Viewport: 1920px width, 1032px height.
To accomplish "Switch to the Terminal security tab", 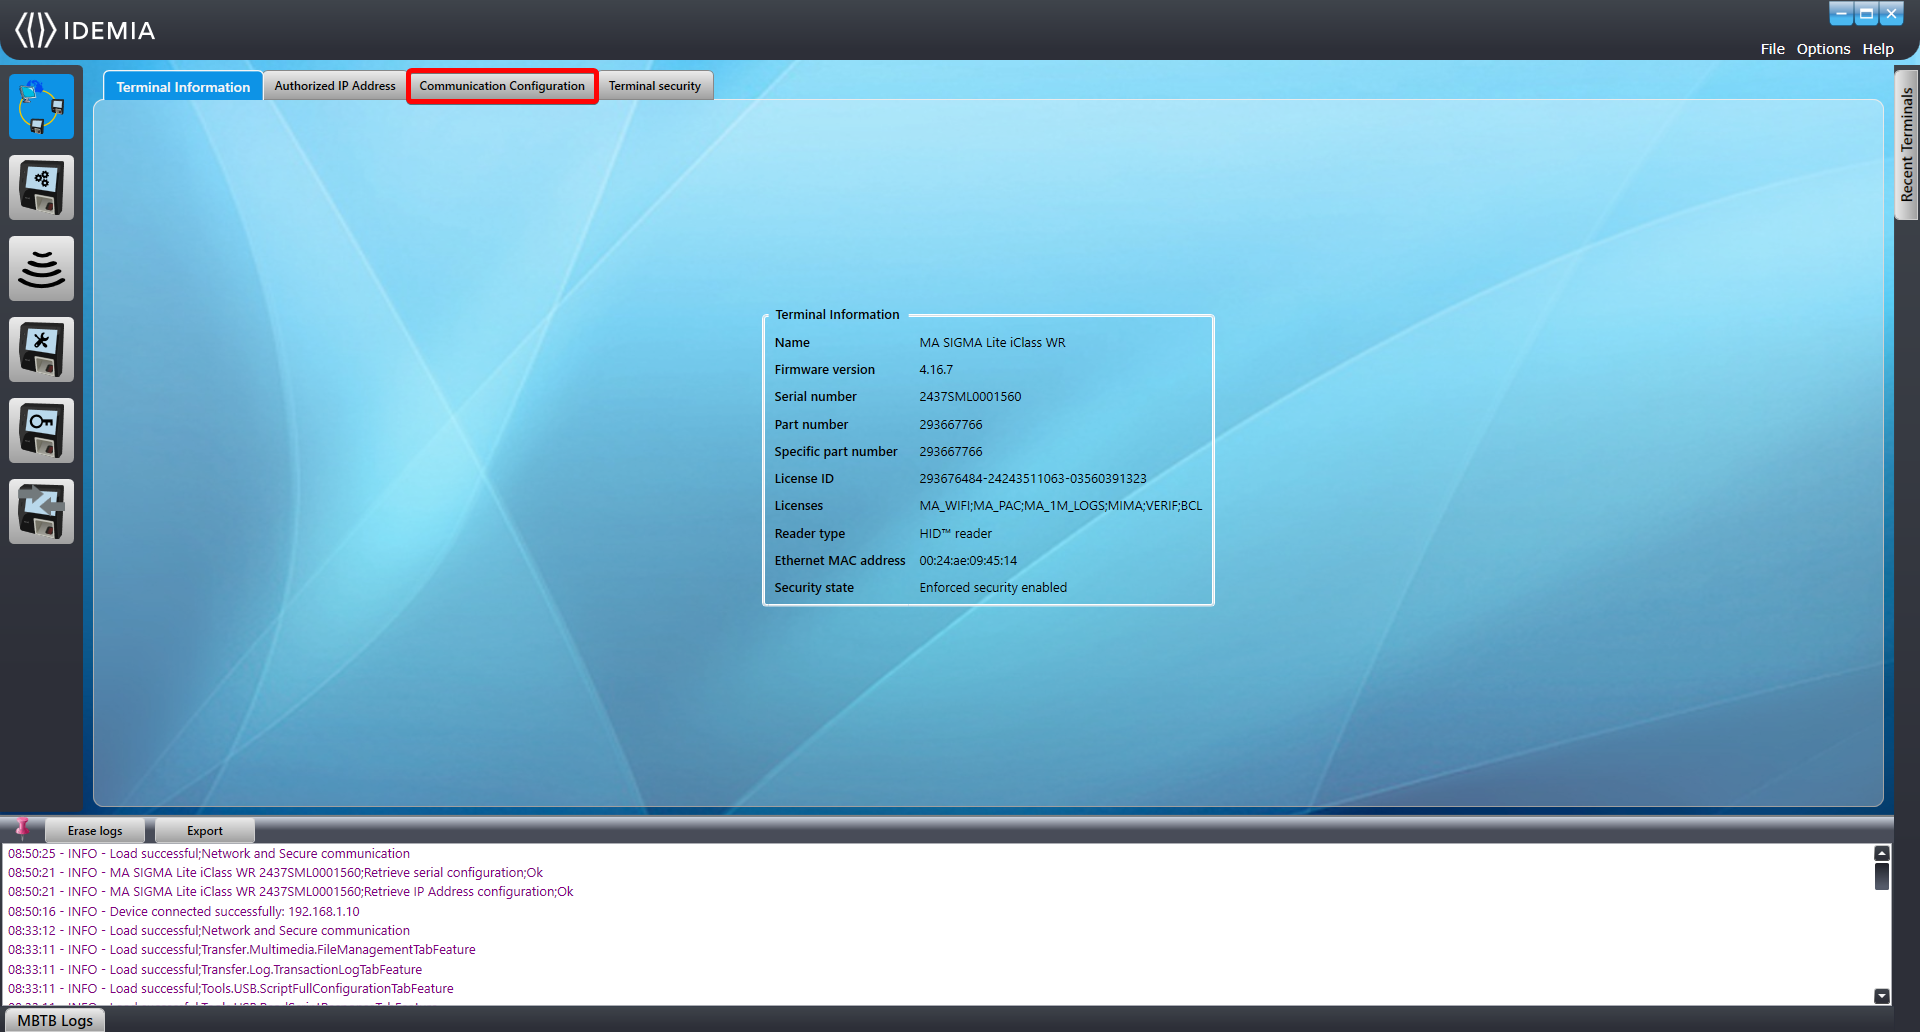I will 655,86.
